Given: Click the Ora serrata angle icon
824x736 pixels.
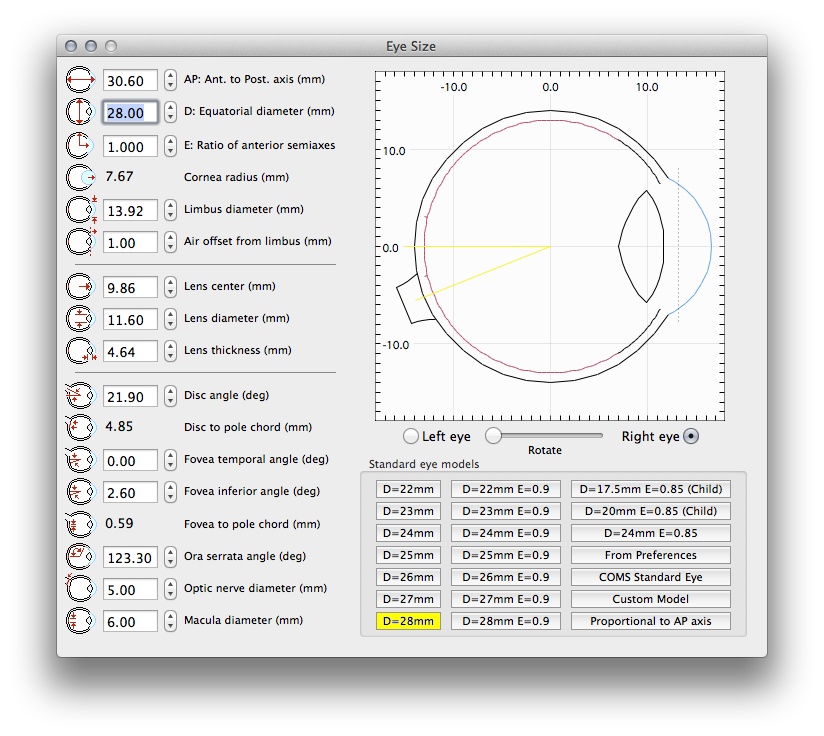Looking at the screenshot, I should 78,557.
